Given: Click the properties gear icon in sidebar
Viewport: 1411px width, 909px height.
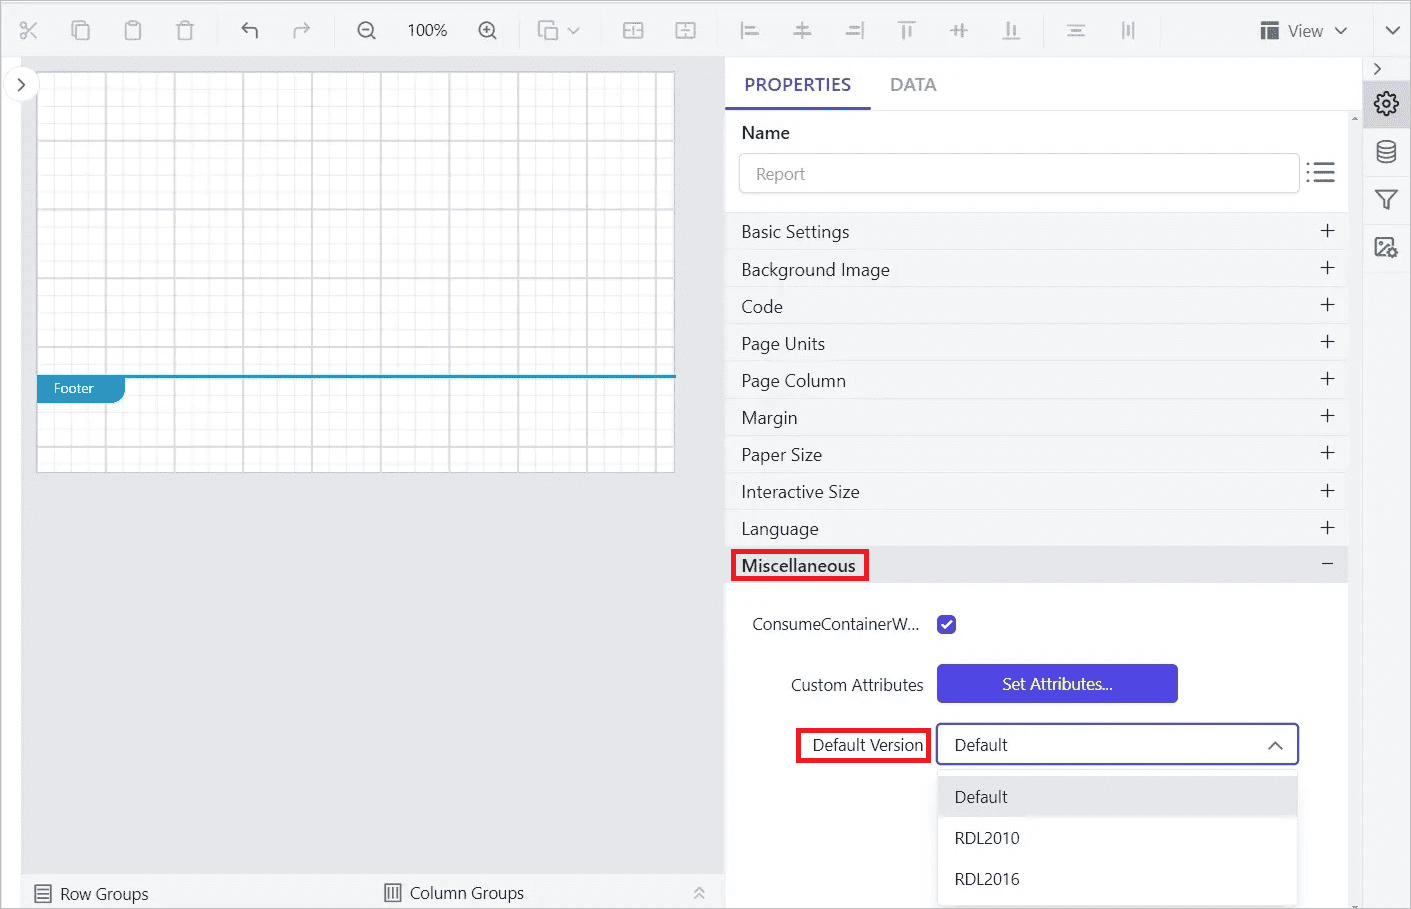Looking at the screenshot, I should (x=1386, y=104).
